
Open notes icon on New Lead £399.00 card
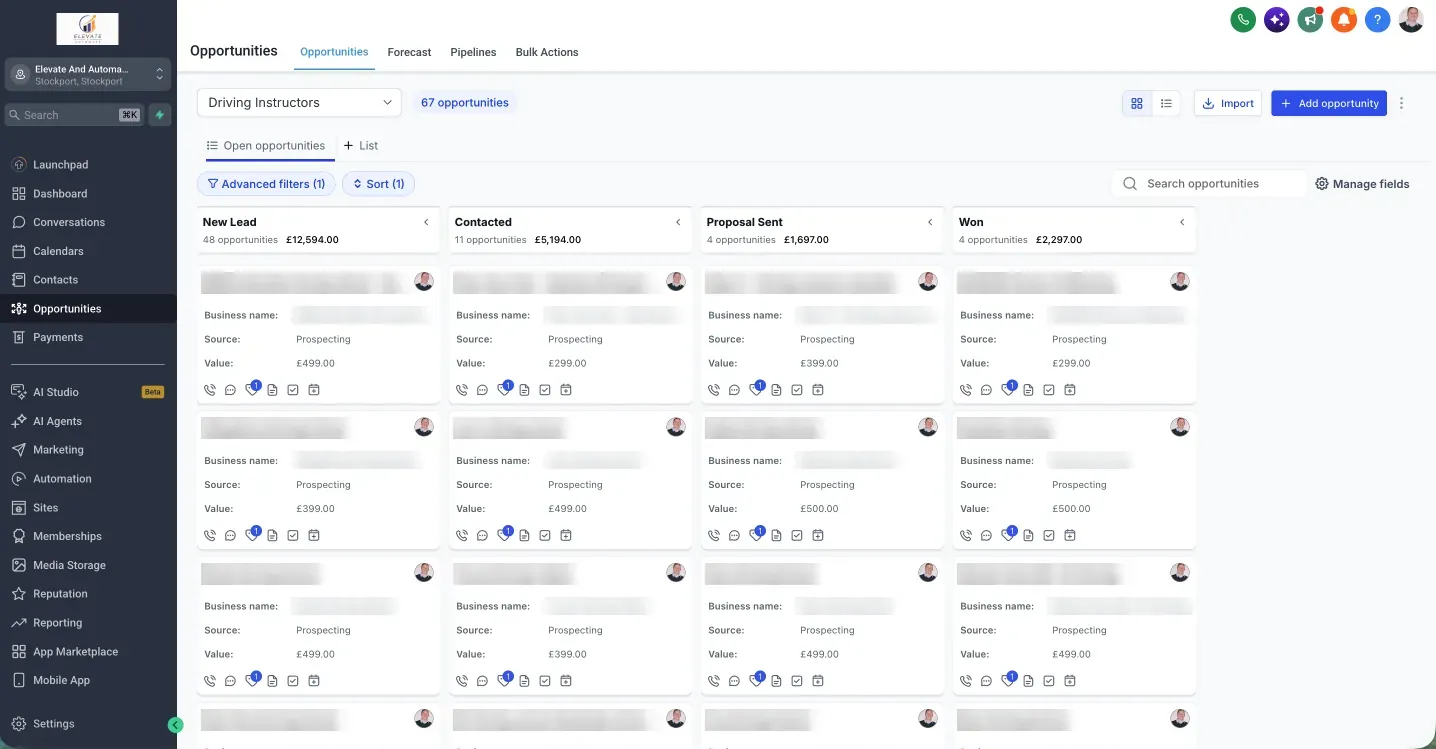pos(272,536)
